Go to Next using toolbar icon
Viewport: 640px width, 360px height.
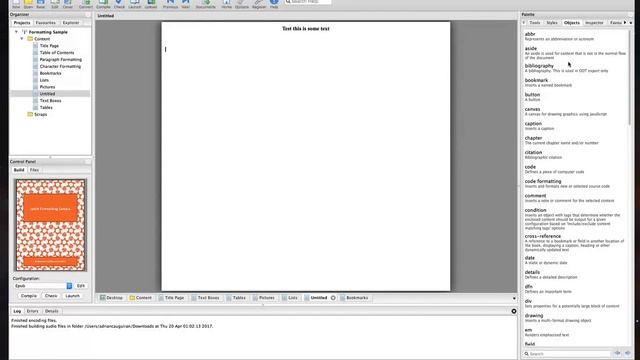coord(186,4)
